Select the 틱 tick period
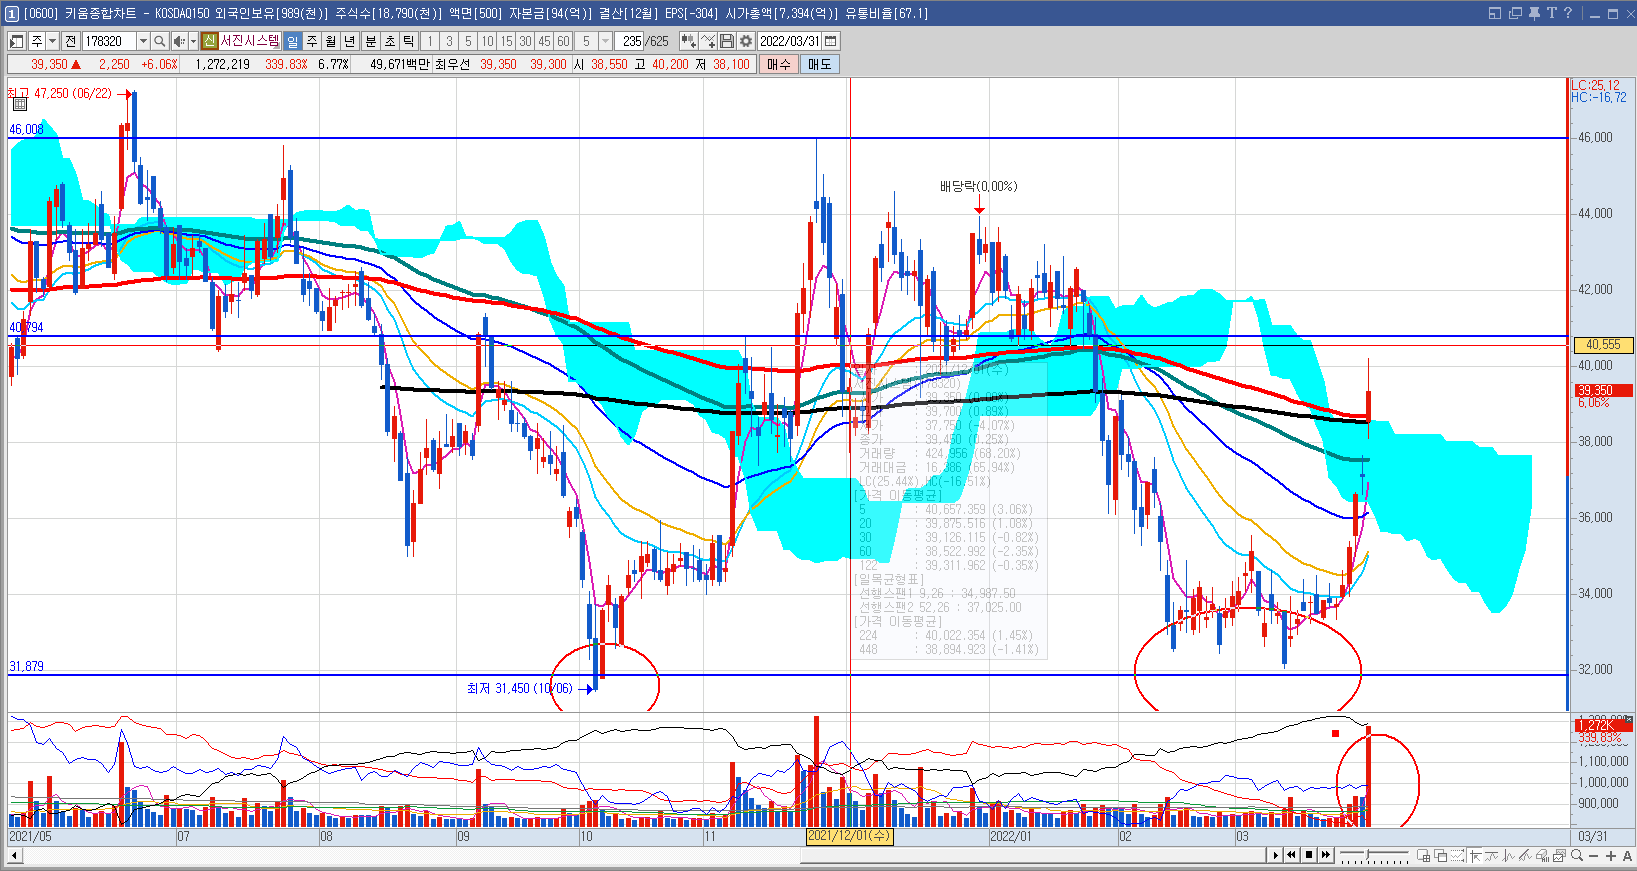1637x871 pixels. 408,41
